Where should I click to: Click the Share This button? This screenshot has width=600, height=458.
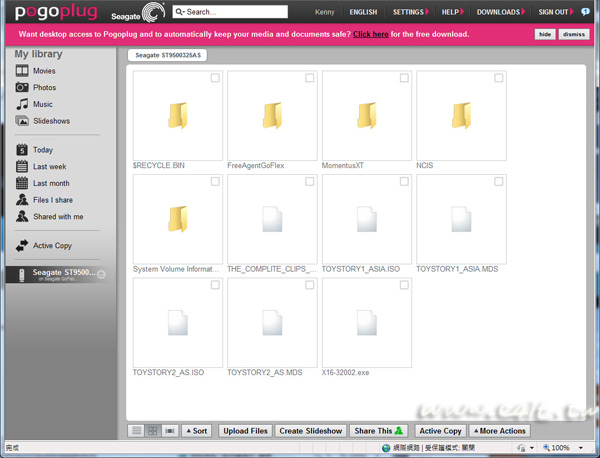[378, 431]
